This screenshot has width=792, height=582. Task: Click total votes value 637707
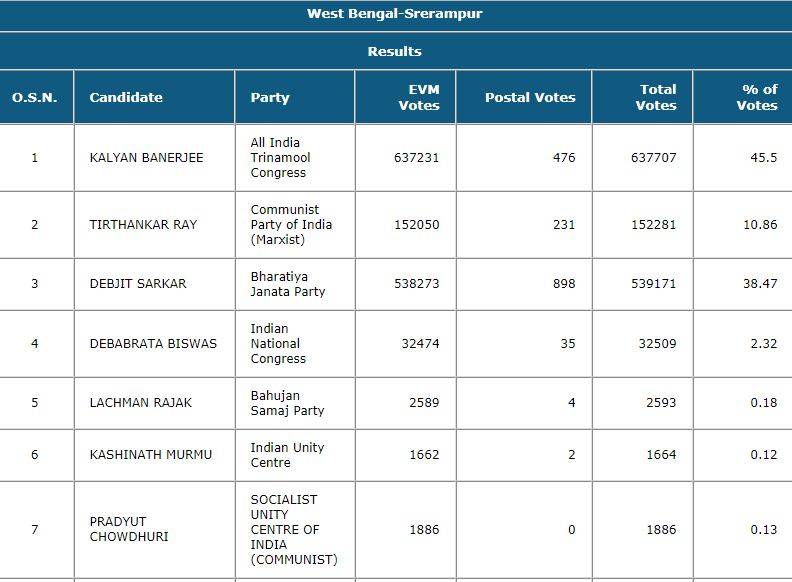point(656,158)
